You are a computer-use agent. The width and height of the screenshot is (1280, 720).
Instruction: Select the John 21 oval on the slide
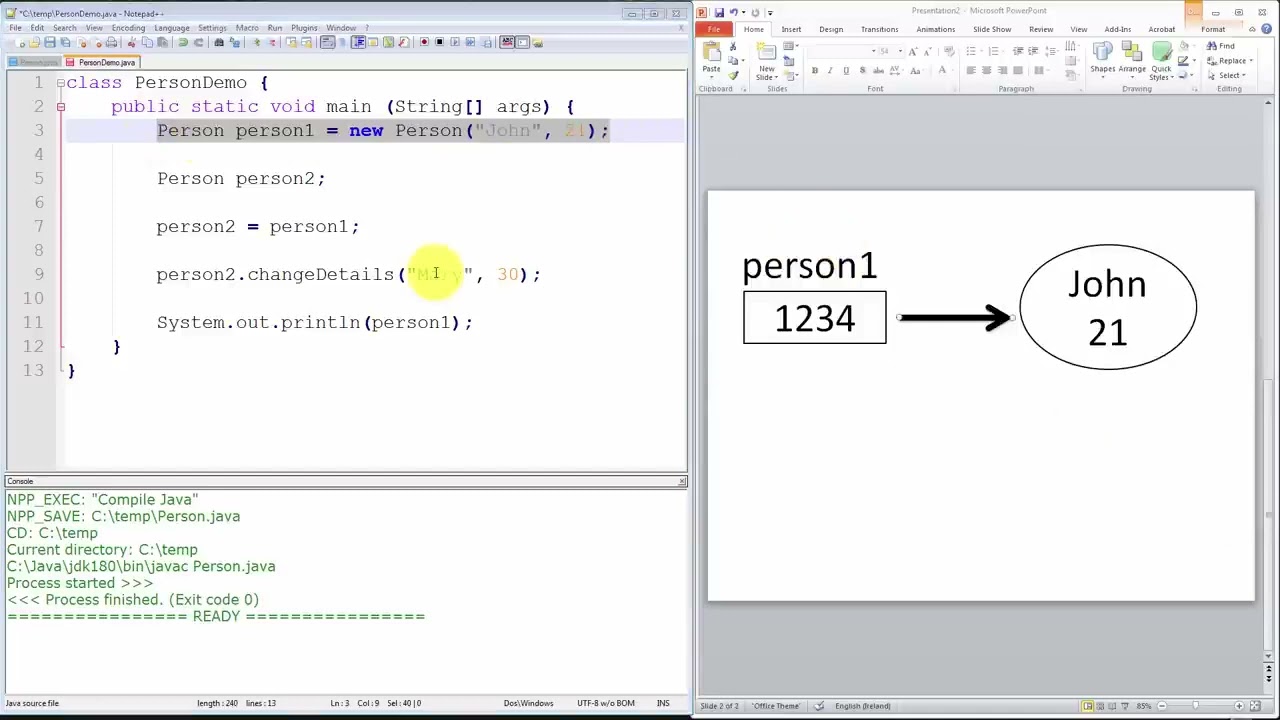coord(1108,307)
